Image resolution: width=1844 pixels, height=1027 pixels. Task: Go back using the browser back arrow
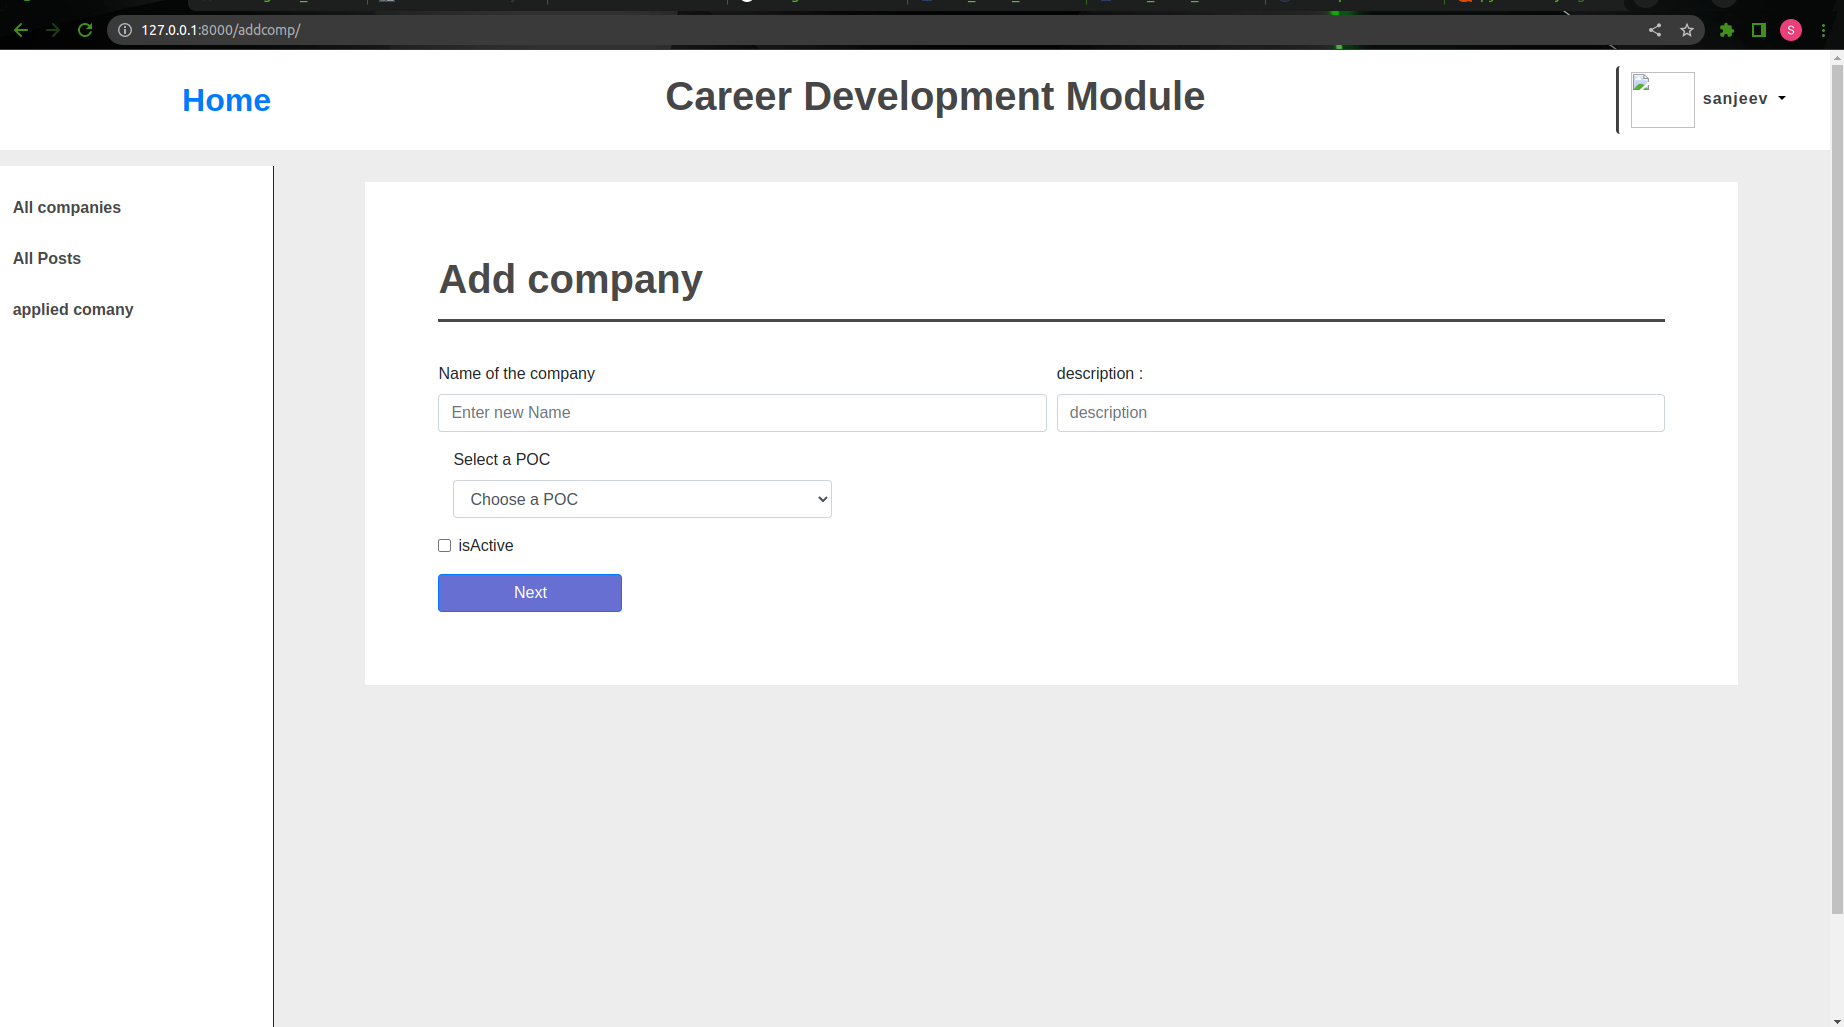[21, 30]
